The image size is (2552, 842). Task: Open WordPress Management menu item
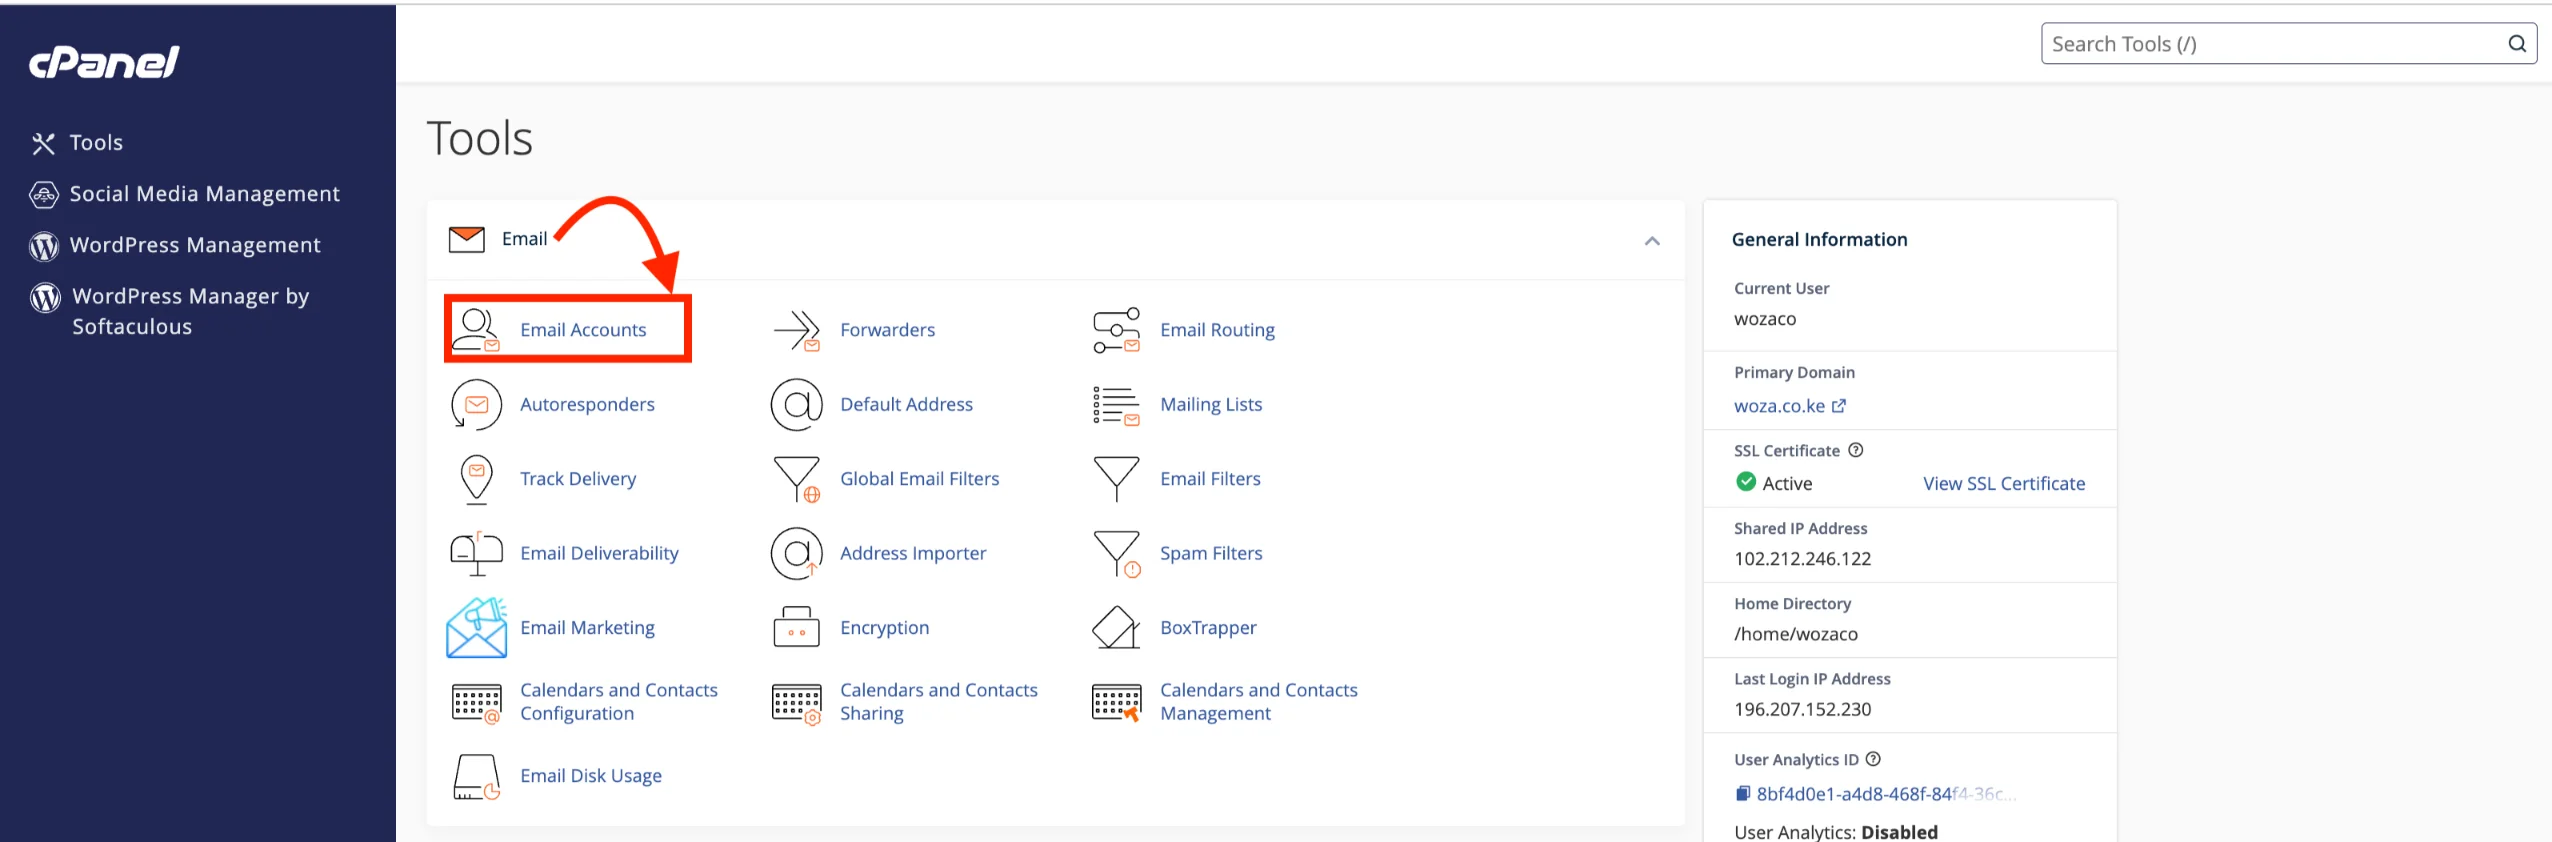(195, 245)
